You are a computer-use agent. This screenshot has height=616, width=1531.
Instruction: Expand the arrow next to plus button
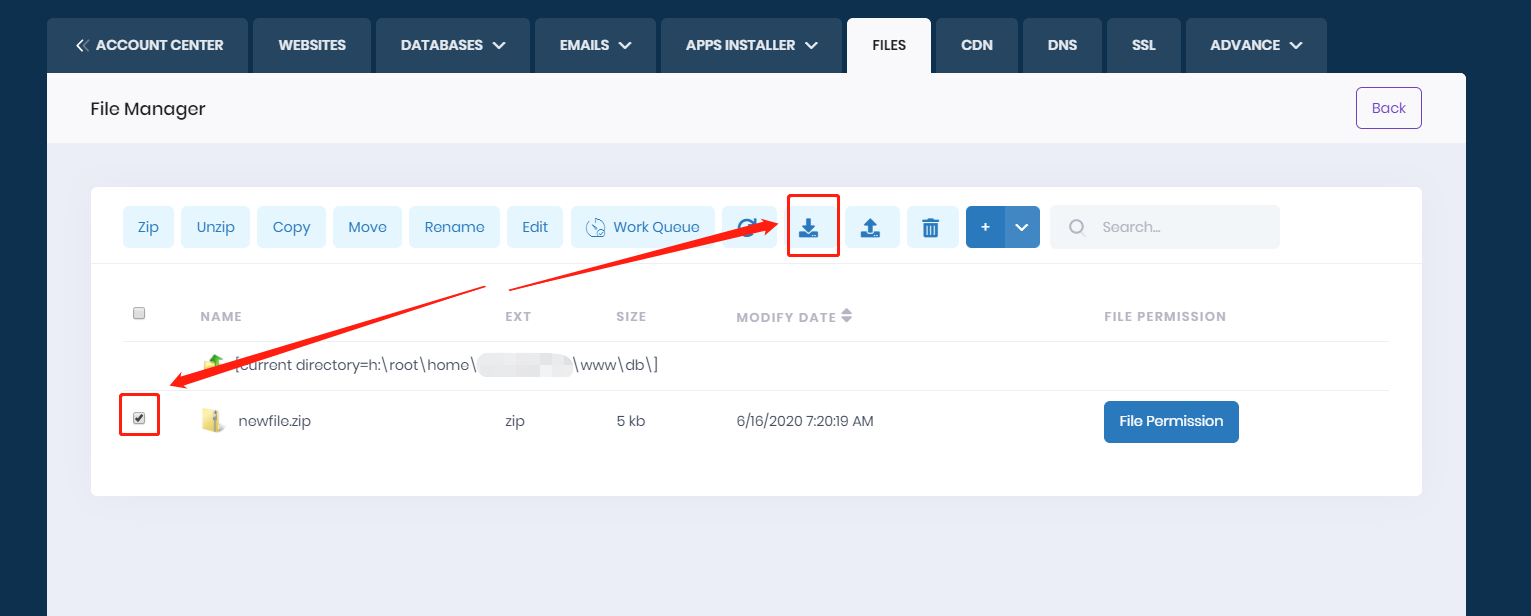[1022, 227]
